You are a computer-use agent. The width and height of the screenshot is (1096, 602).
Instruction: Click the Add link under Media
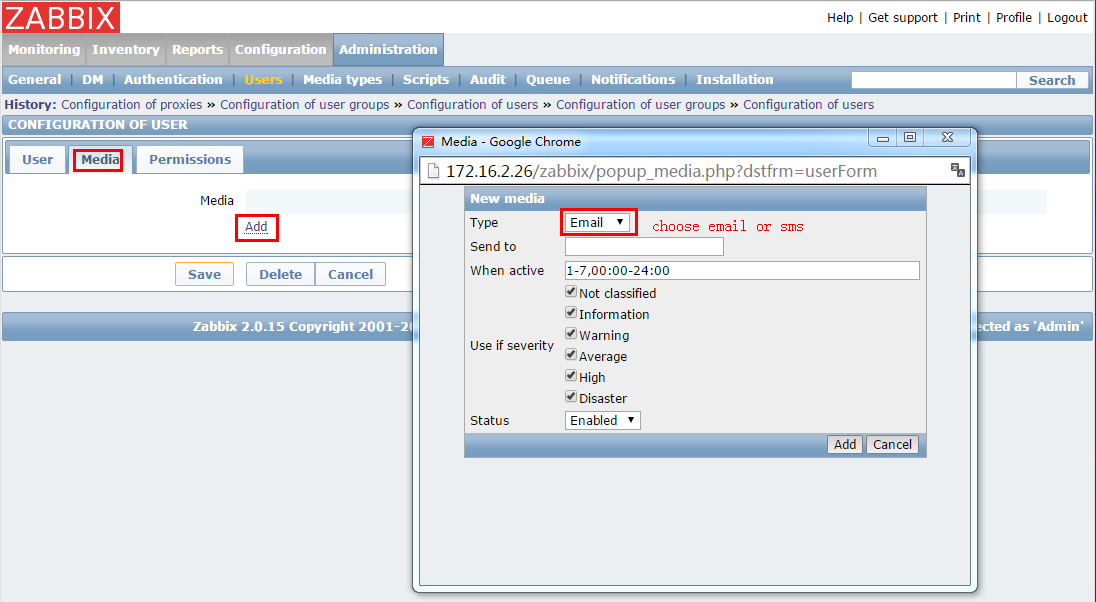256,227
